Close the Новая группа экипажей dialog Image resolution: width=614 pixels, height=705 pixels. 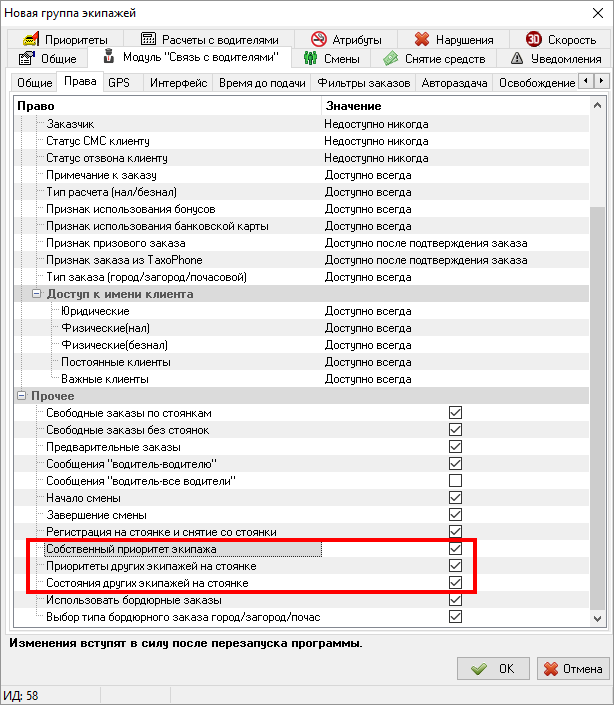point(598,13)
